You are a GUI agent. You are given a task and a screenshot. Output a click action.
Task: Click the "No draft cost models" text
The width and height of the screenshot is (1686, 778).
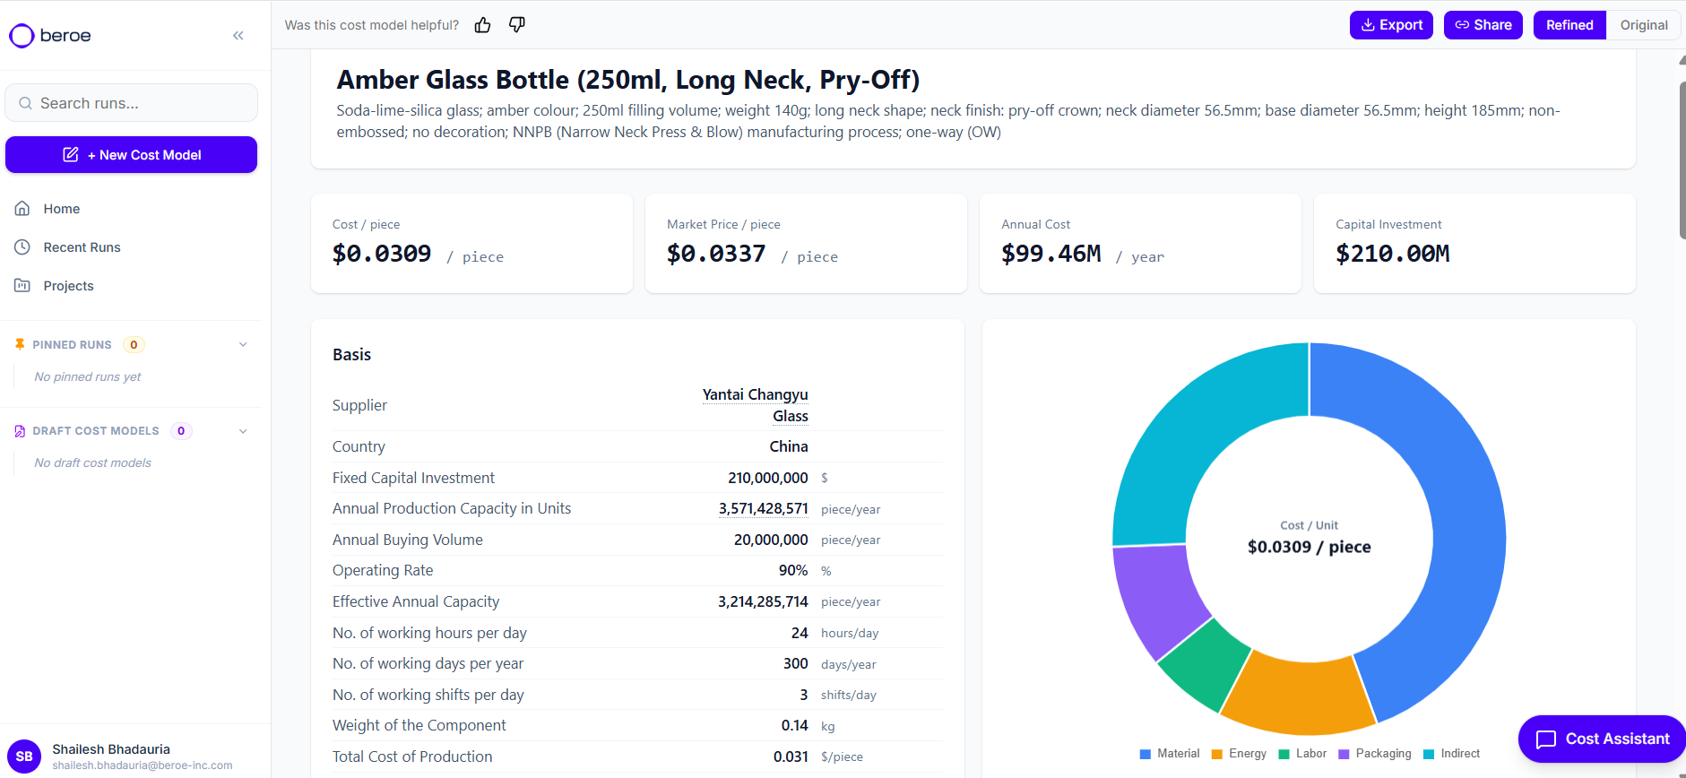click(x=93, y=463)
